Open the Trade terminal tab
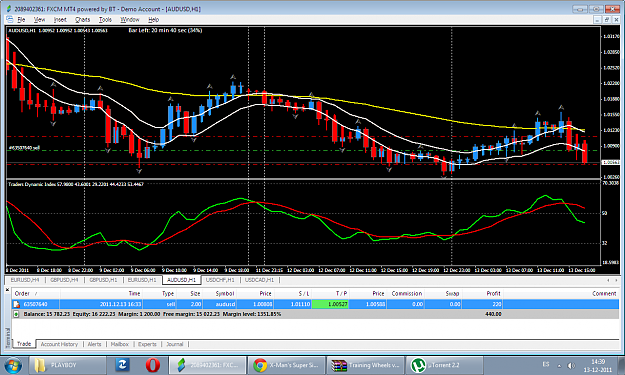 [x=24, y=344]
